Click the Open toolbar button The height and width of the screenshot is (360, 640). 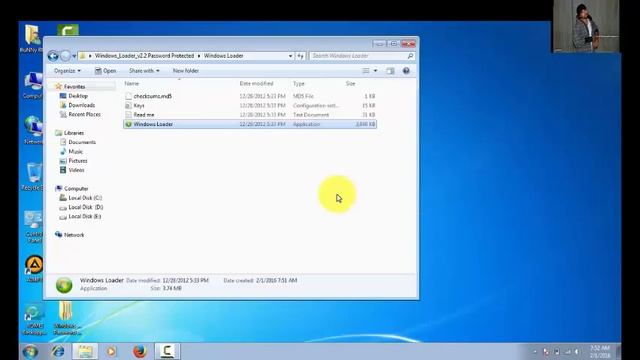[105, 71]
